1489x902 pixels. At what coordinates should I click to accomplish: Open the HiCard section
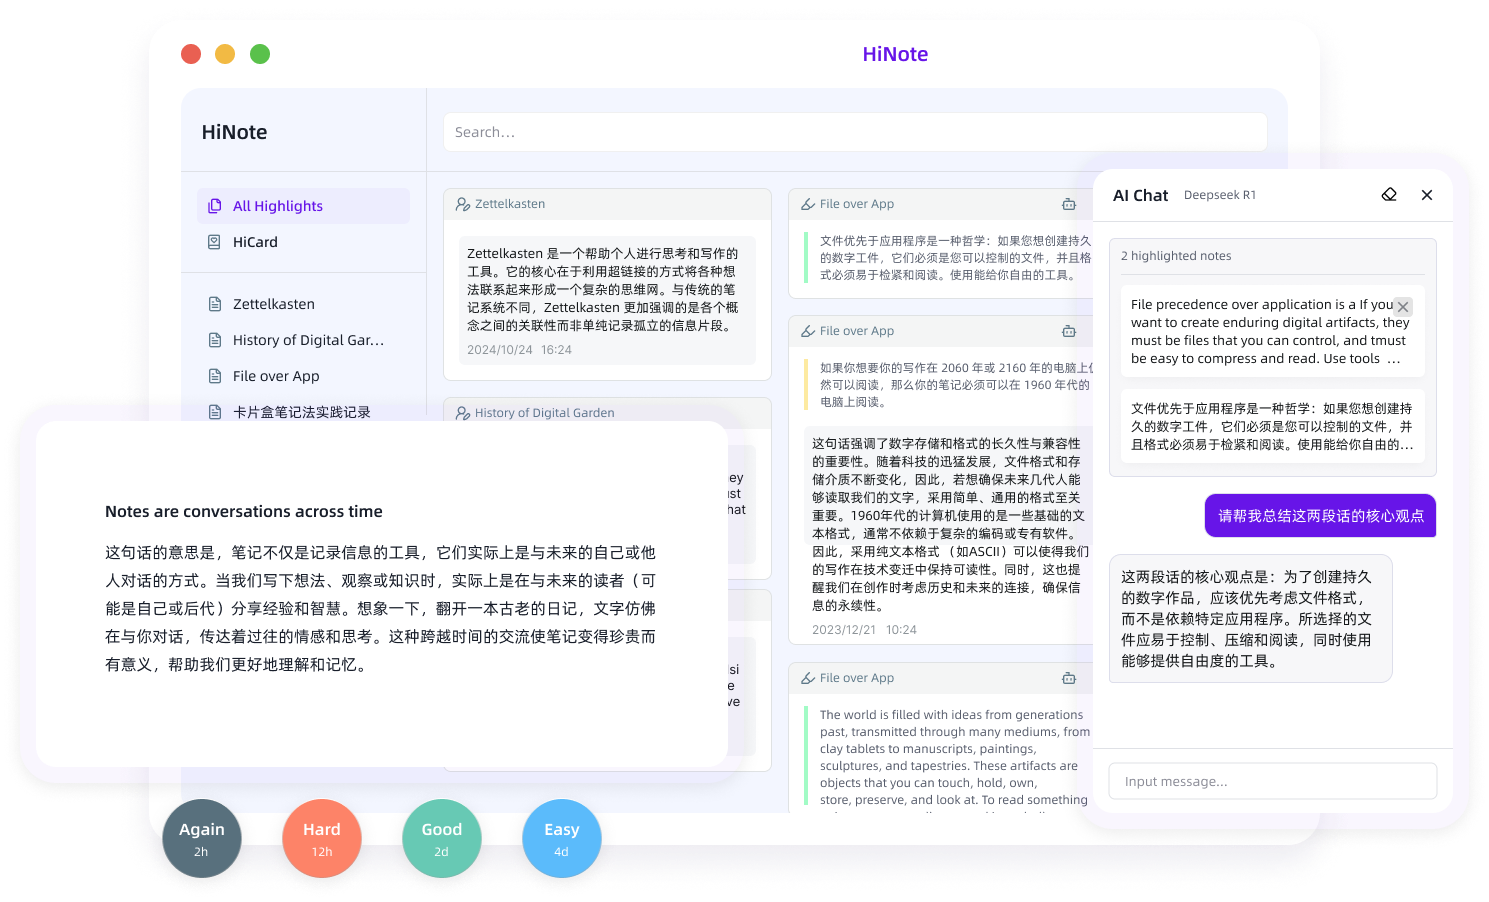pos(253,241)
